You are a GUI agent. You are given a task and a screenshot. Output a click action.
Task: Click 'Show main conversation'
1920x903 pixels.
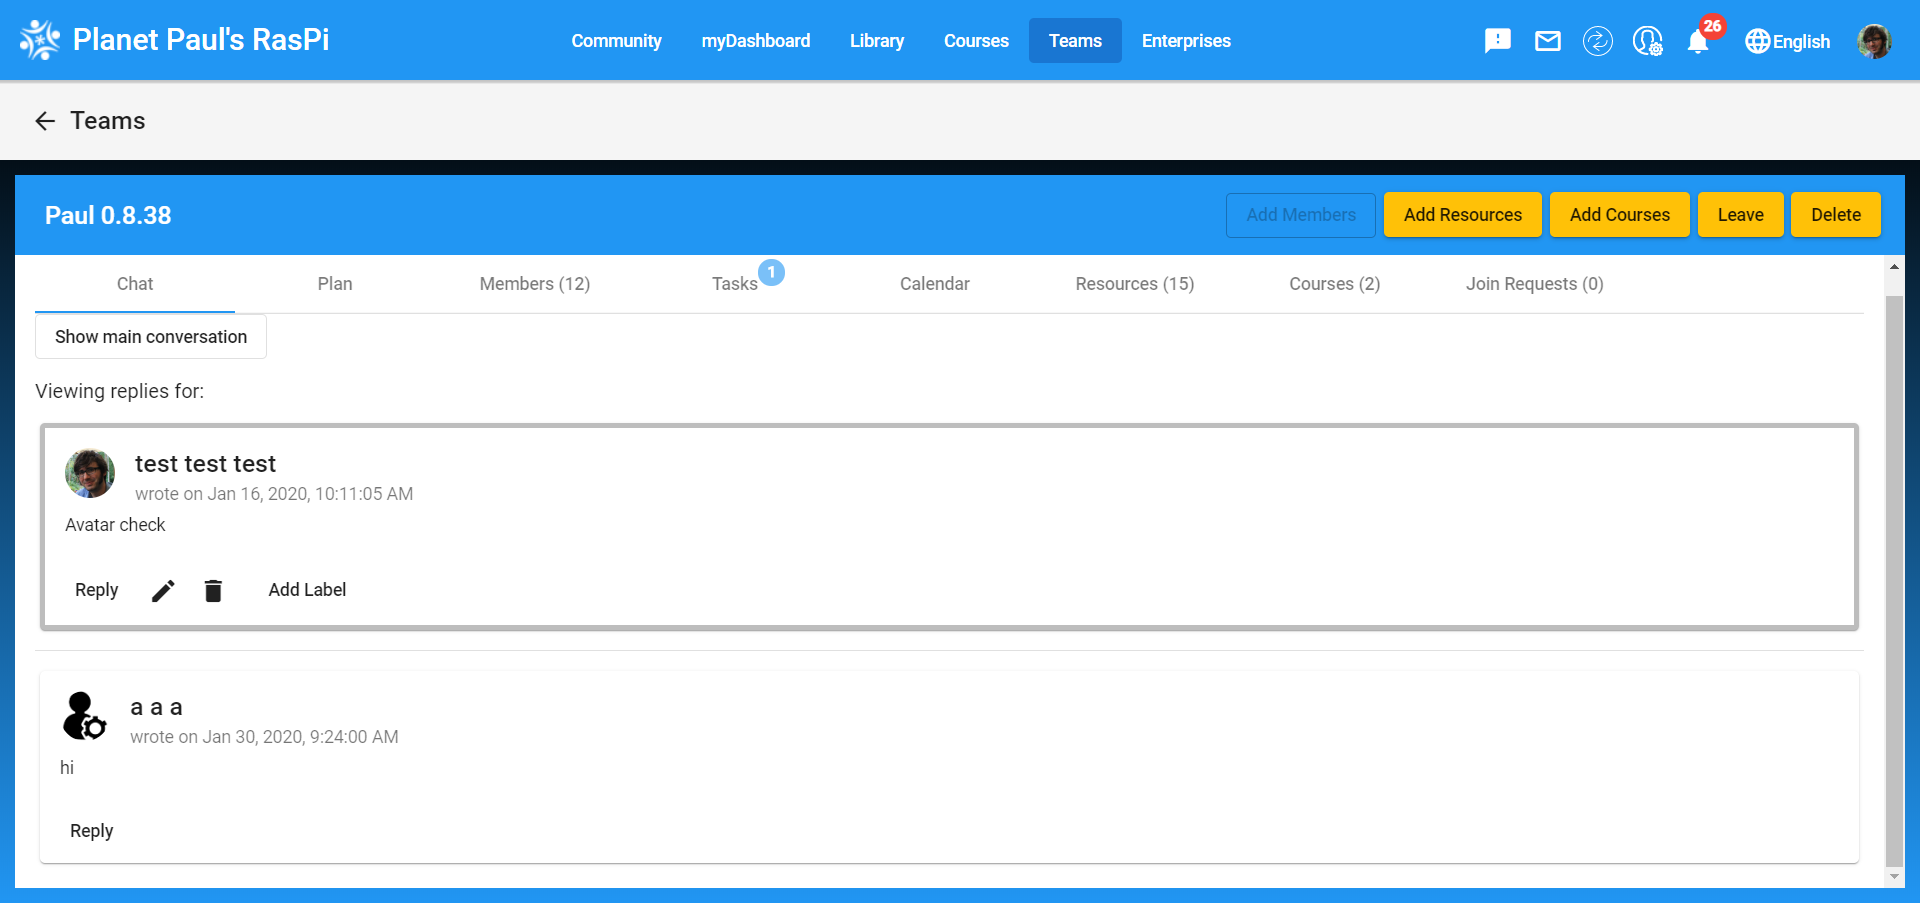(150, 336)
